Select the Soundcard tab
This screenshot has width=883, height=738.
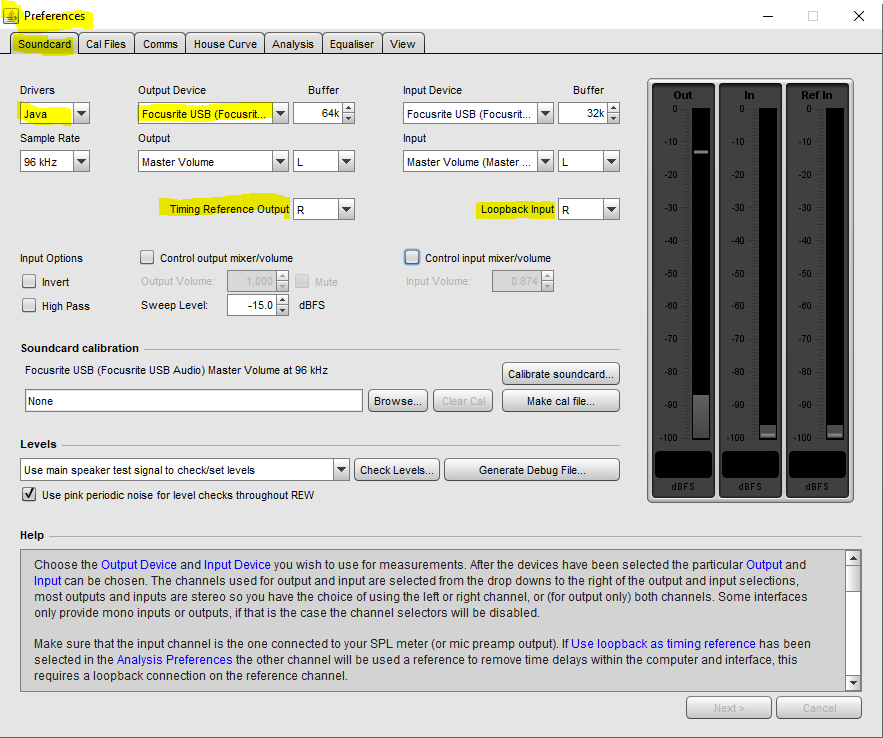coord(44,44)
